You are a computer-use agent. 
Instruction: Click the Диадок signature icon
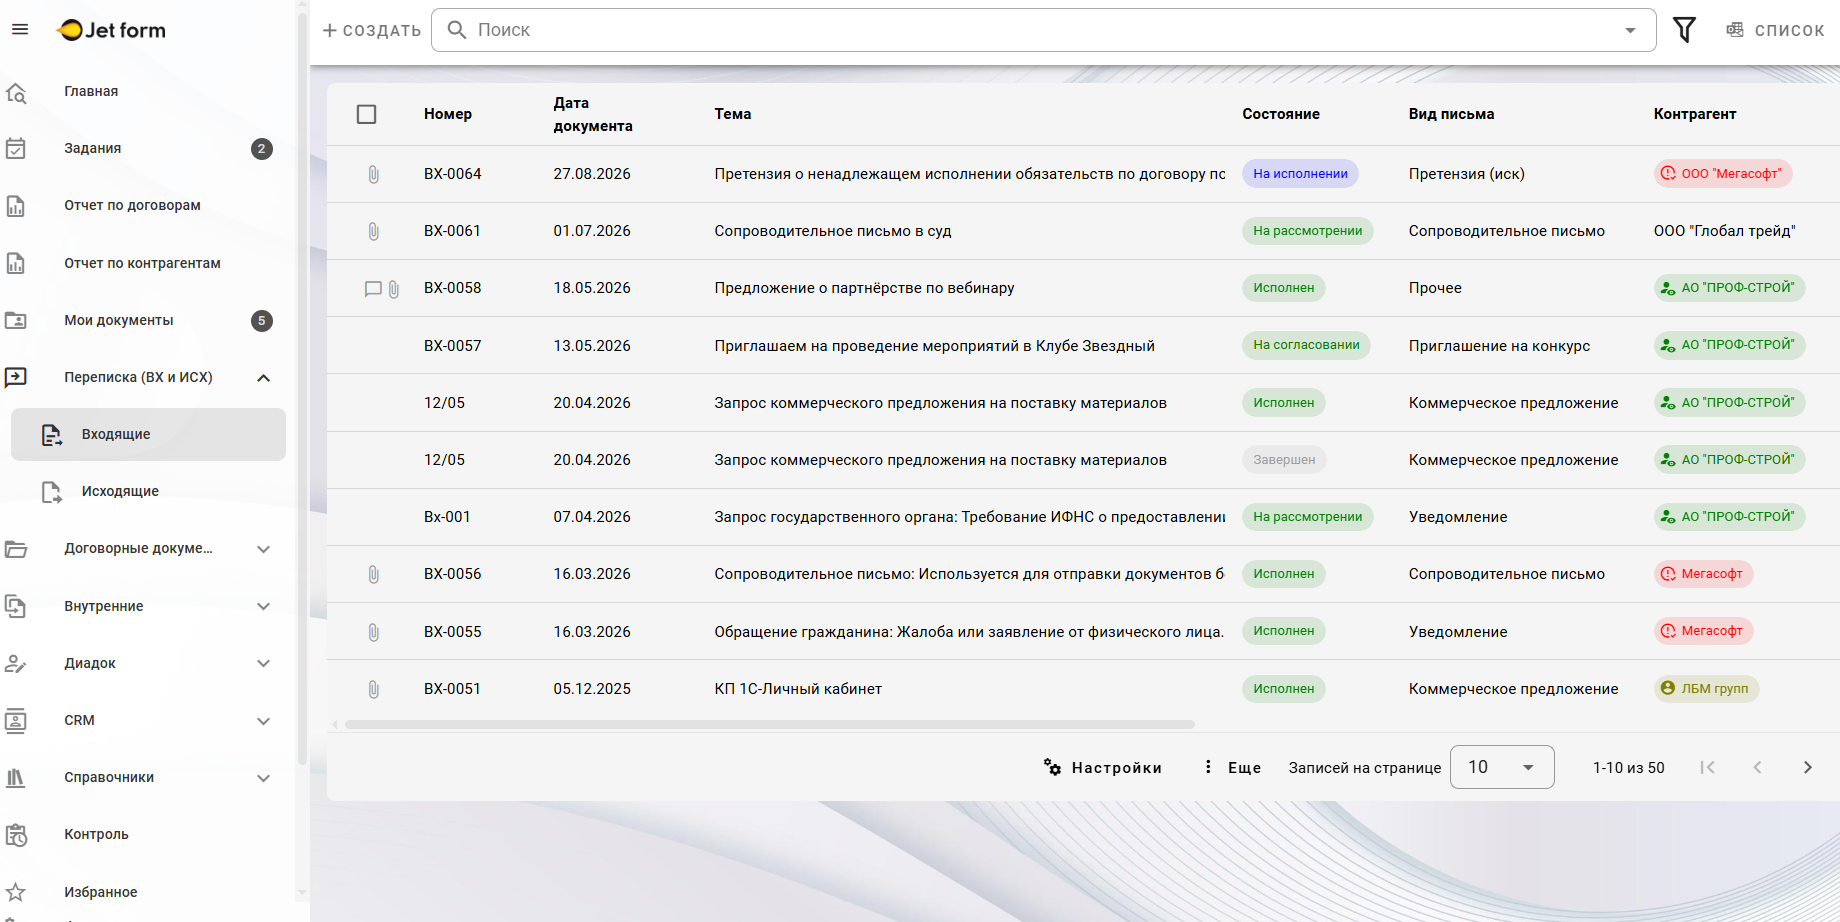coord(16,663)
